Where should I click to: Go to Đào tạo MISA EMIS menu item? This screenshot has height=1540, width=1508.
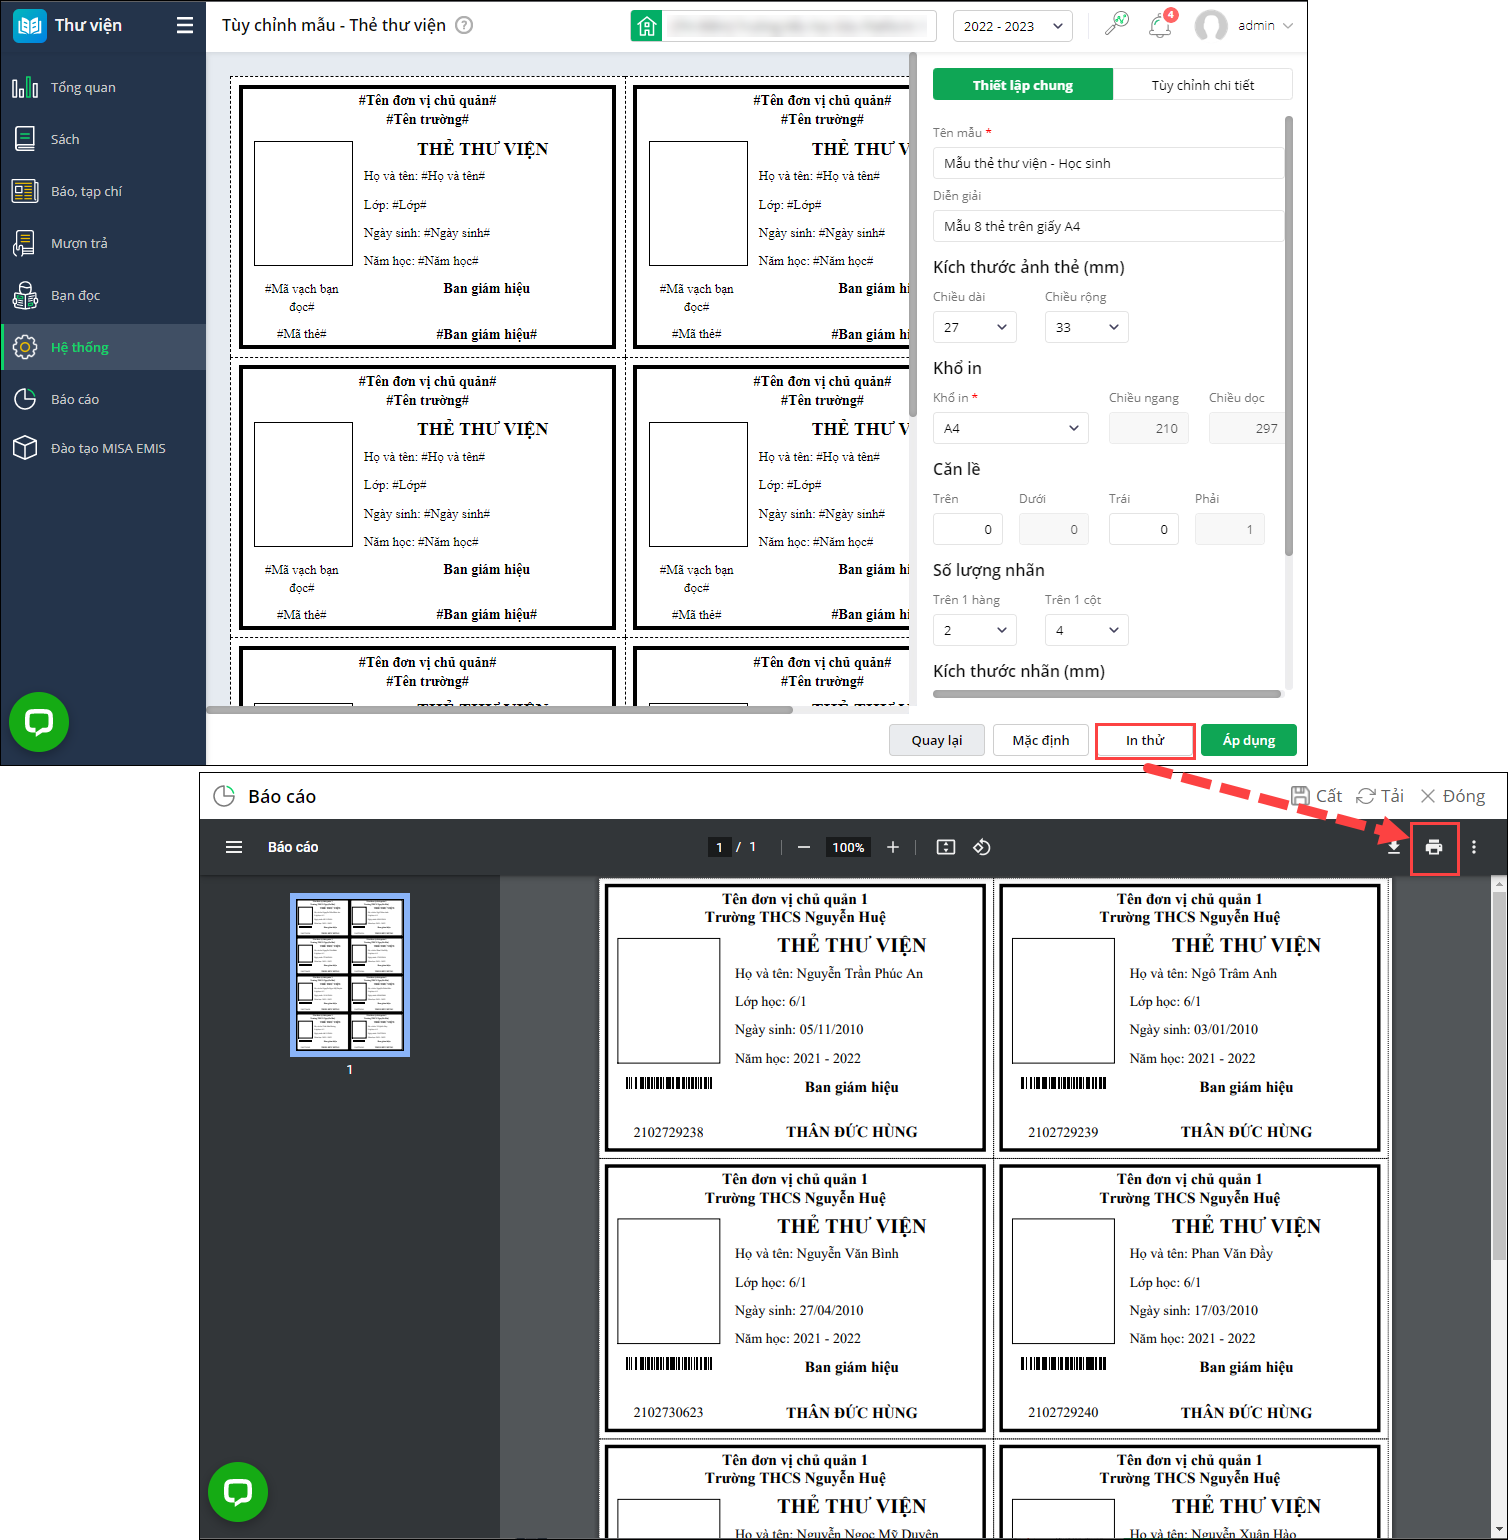pos(108,448)
